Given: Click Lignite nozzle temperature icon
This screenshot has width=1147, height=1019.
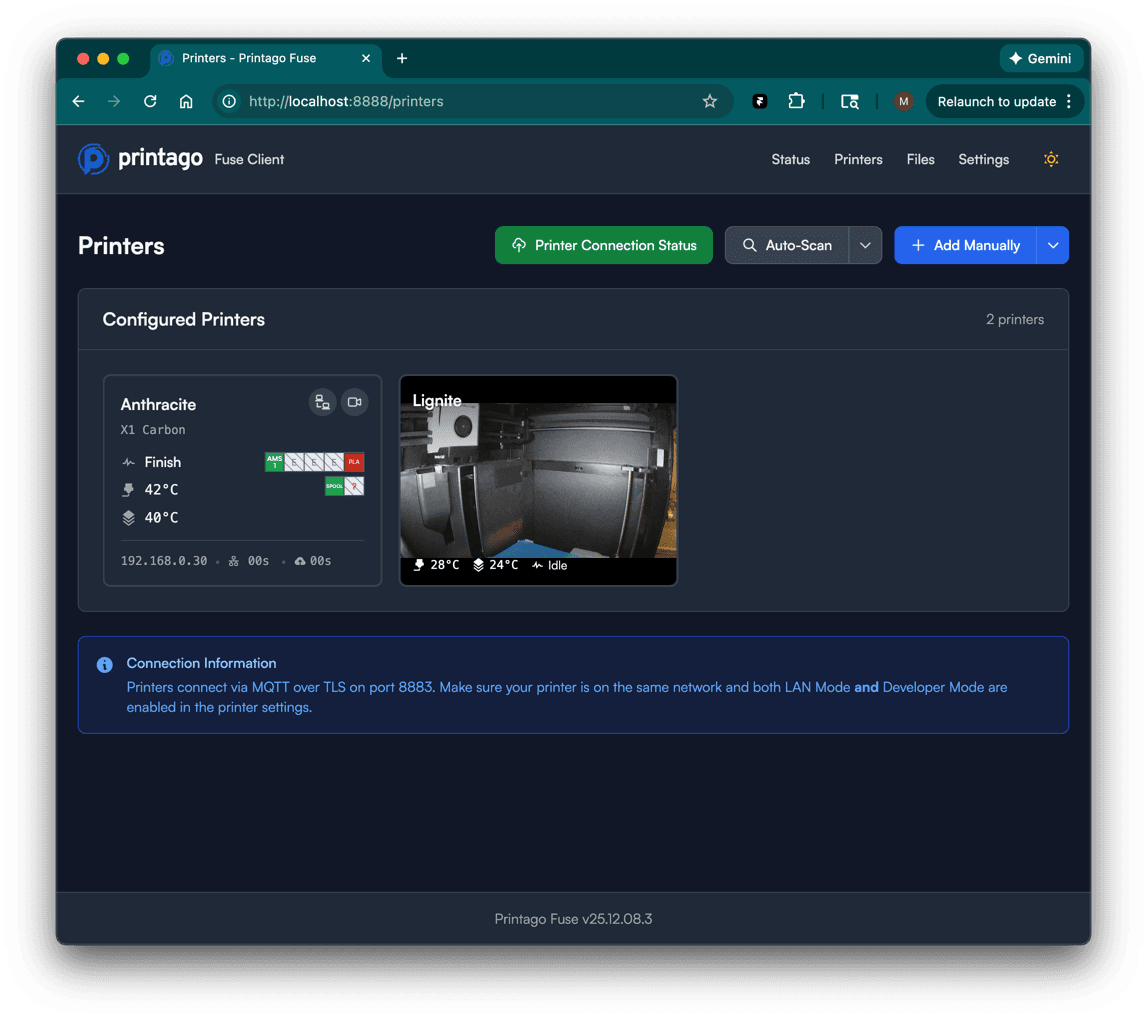Looking at the screenshot, I should coord(418,565).
